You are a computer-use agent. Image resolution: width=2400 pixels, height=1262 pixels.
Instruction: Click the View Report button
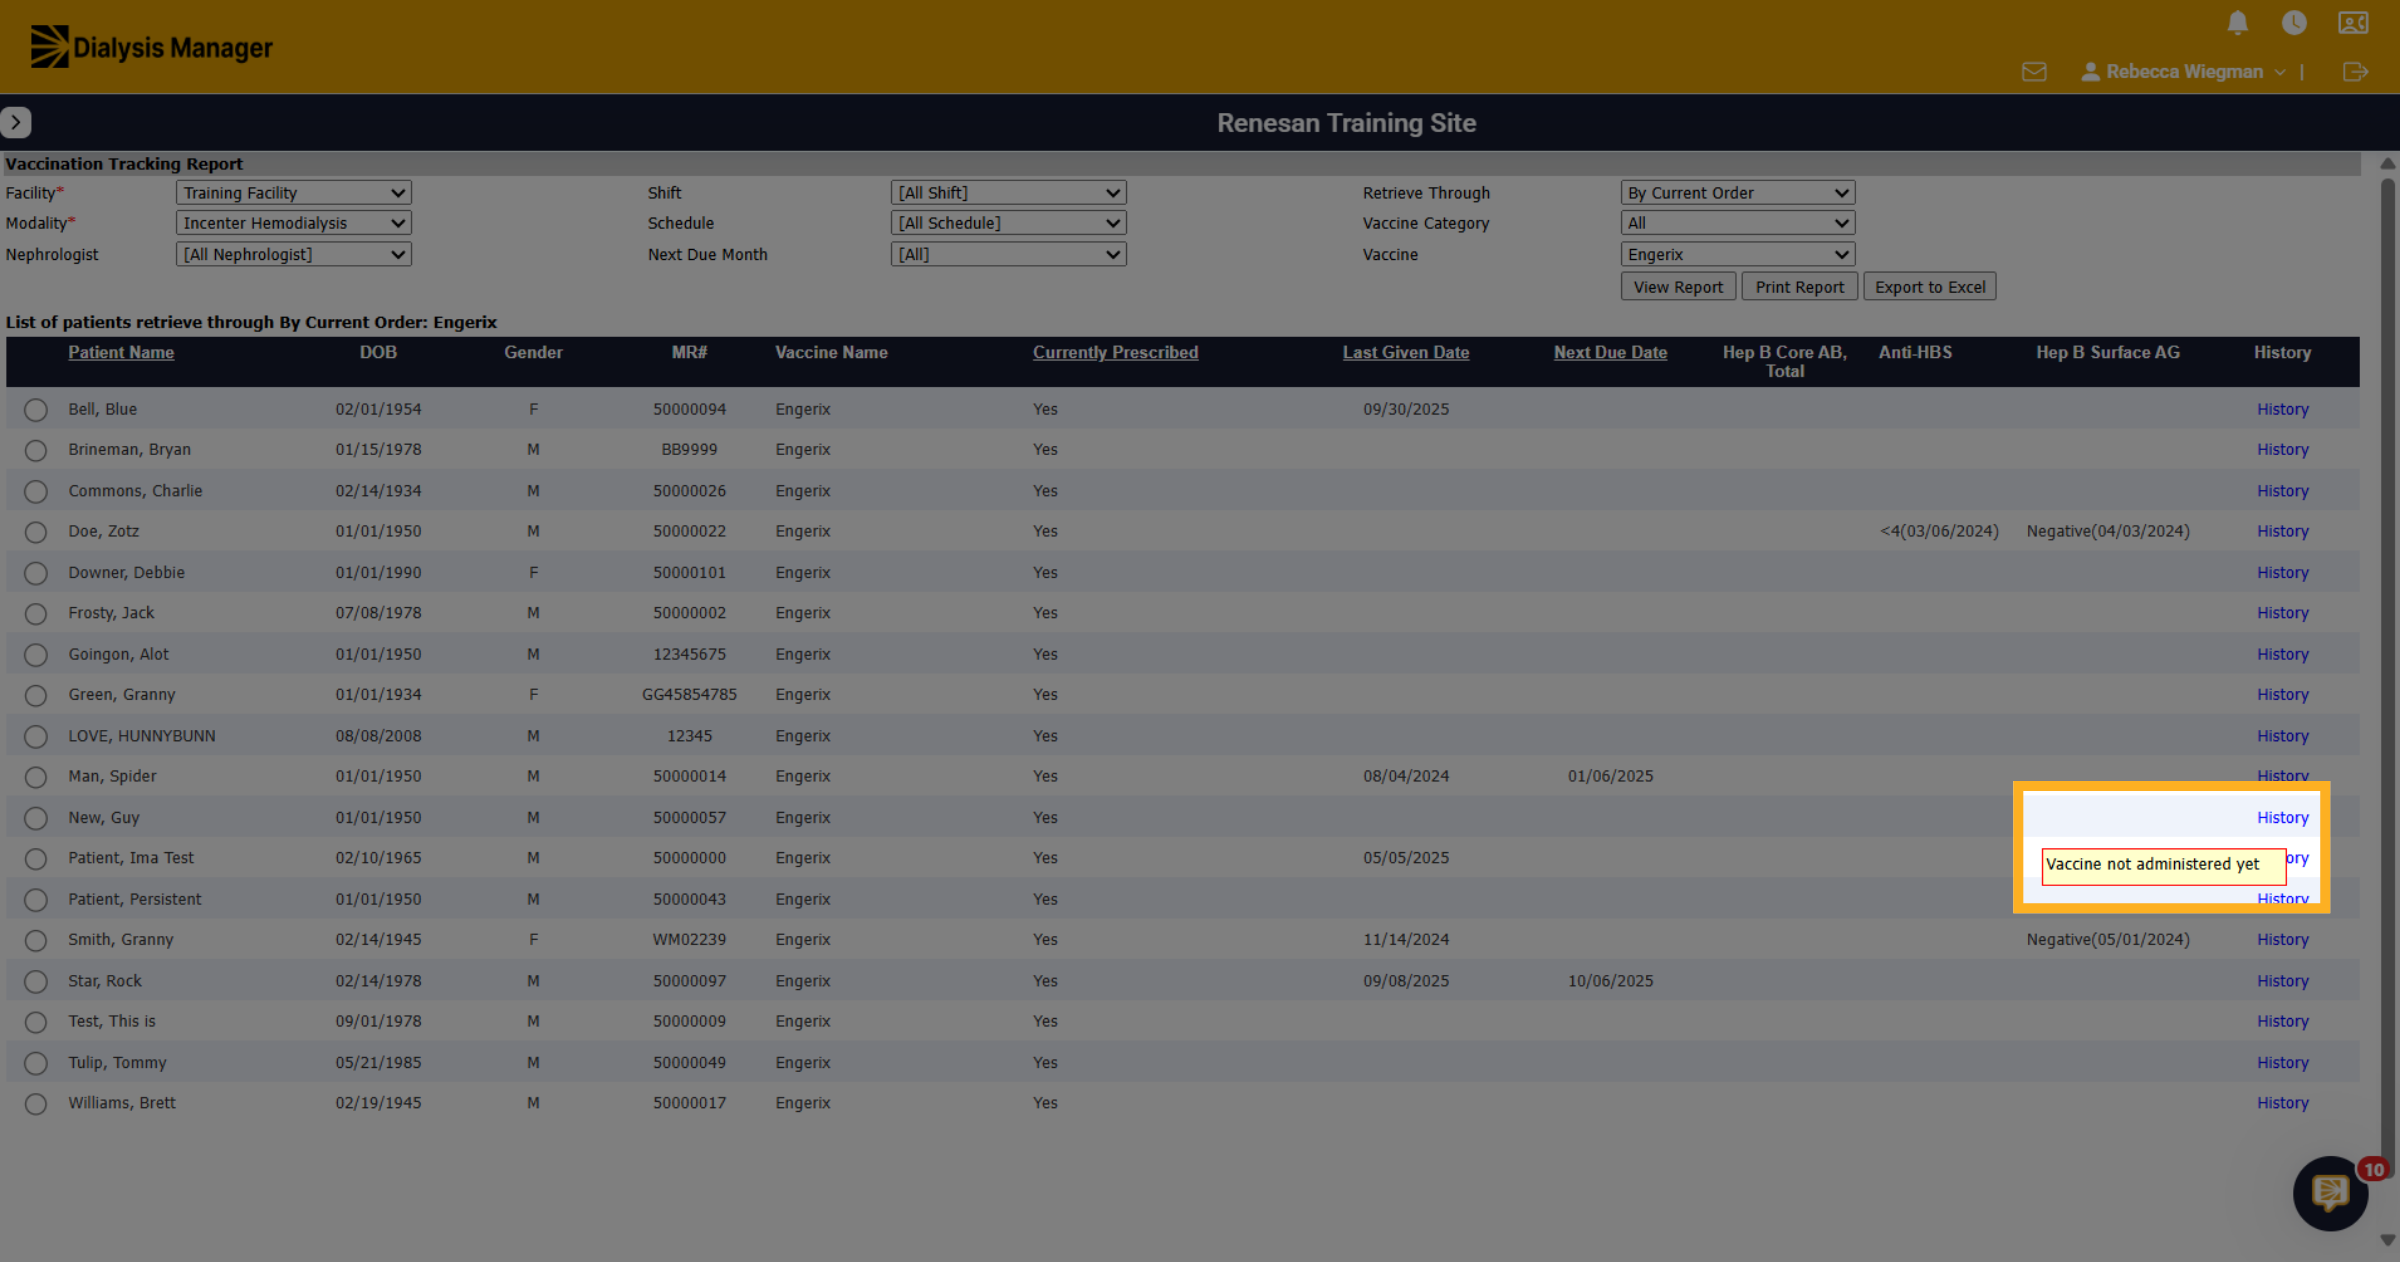1678,287
